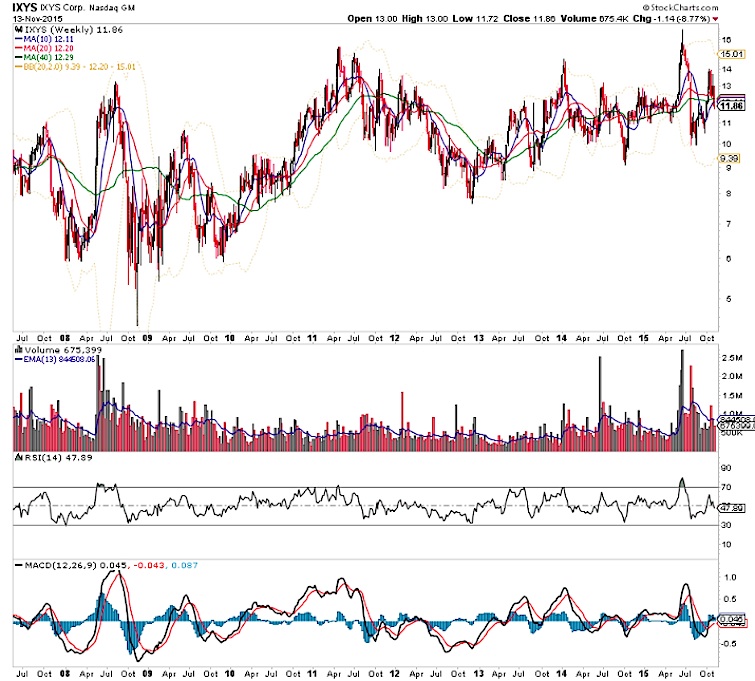Viewport: 755px width, 681px height.
Task: Click the red line swatch beside MA(20)
Action: pos(19,48)
